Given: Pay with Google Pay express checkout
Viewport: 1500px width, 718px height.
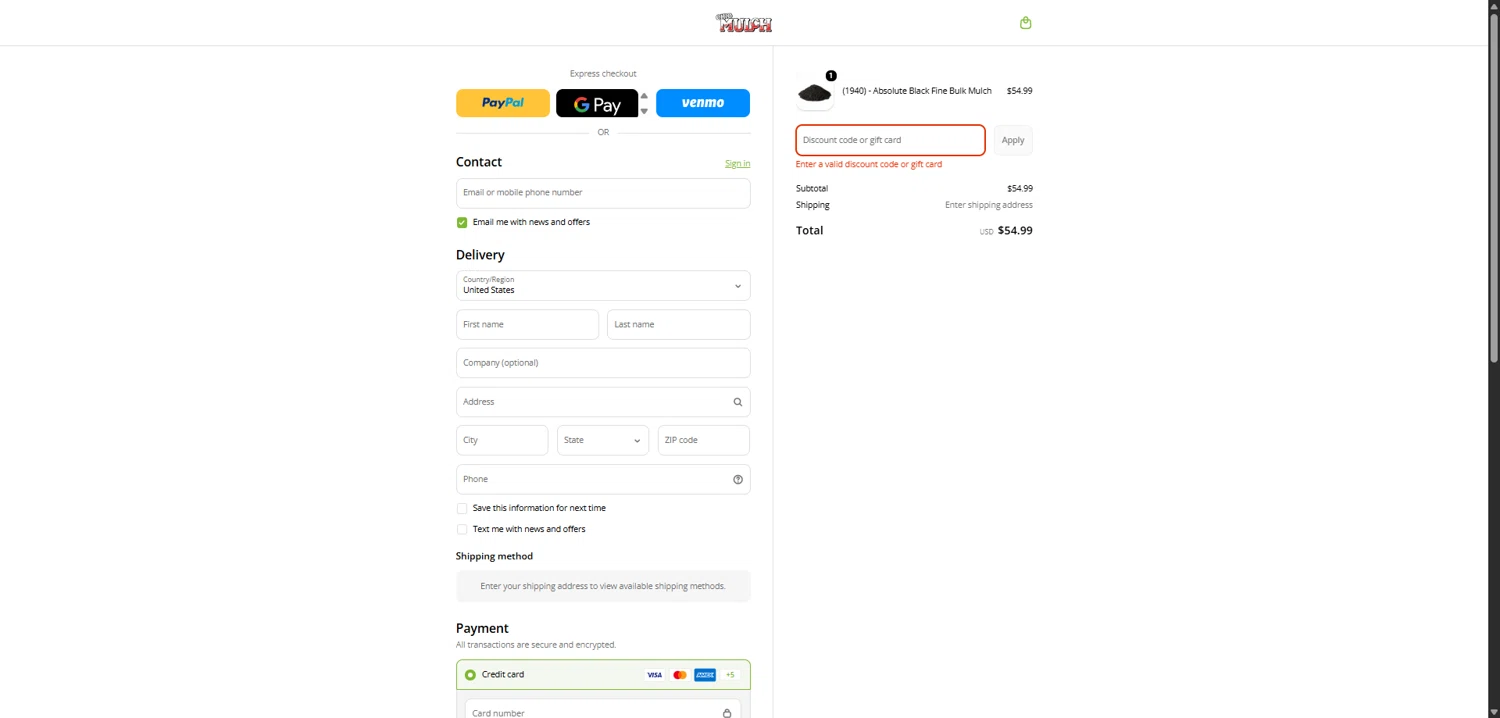Looking at the screenshot, I should 597,103.
